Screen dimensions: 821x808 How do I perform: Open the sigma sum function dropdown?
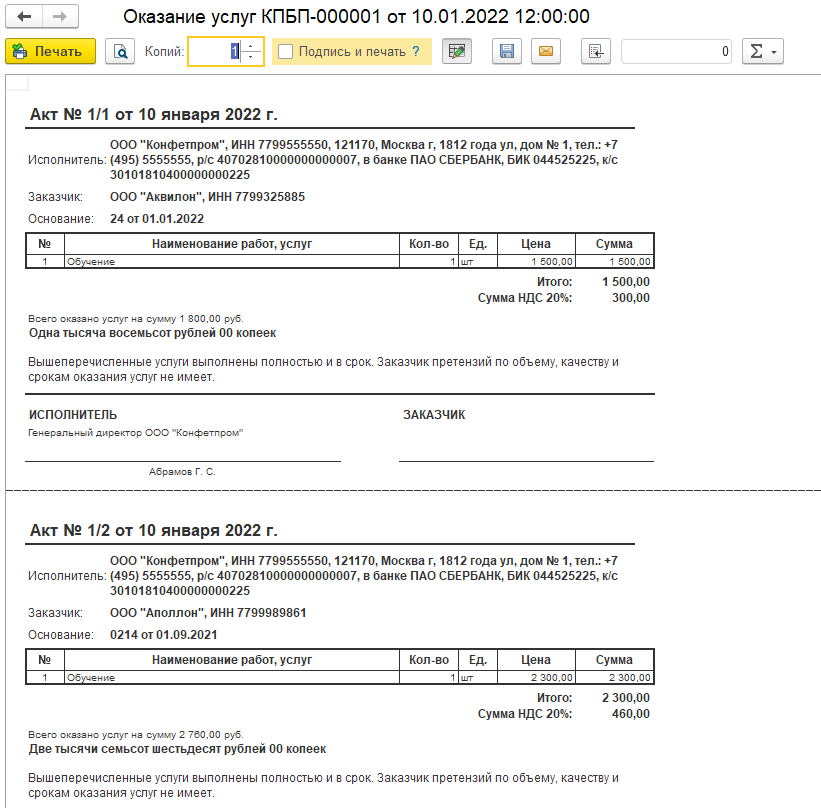(763, 51)
